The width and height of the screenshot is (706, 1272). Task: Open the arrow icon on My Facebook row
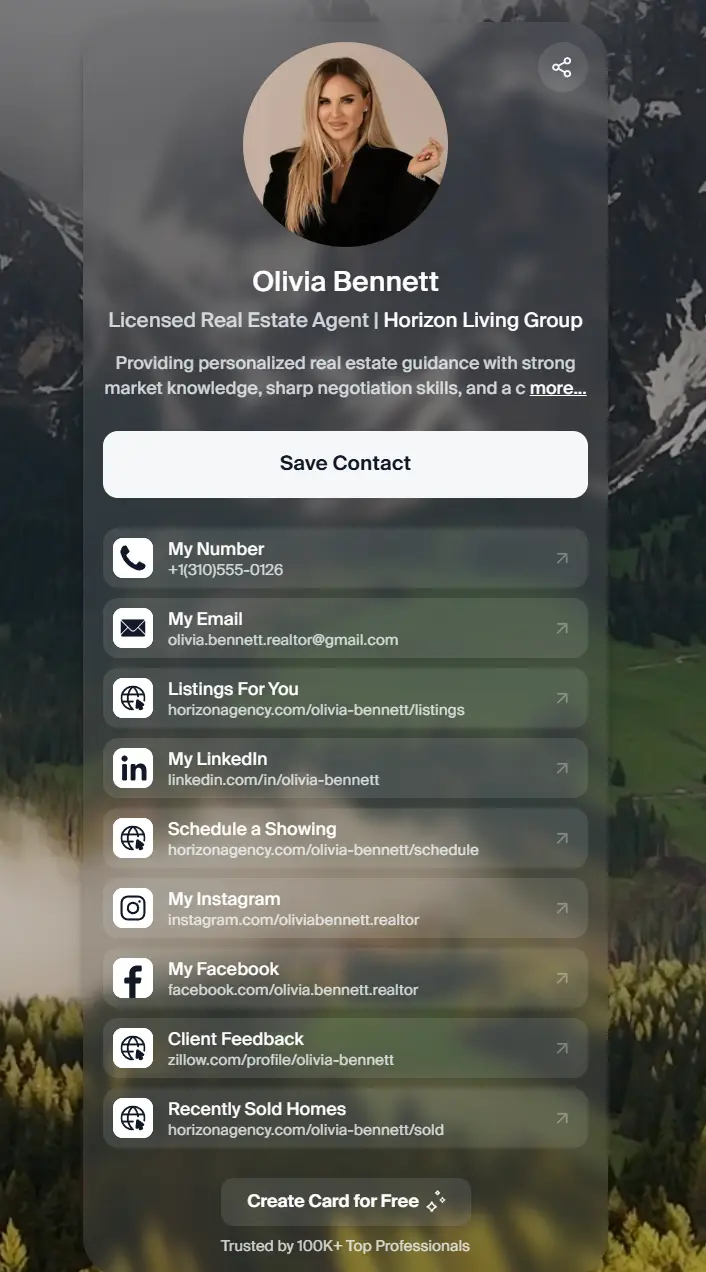pos(562,978)
